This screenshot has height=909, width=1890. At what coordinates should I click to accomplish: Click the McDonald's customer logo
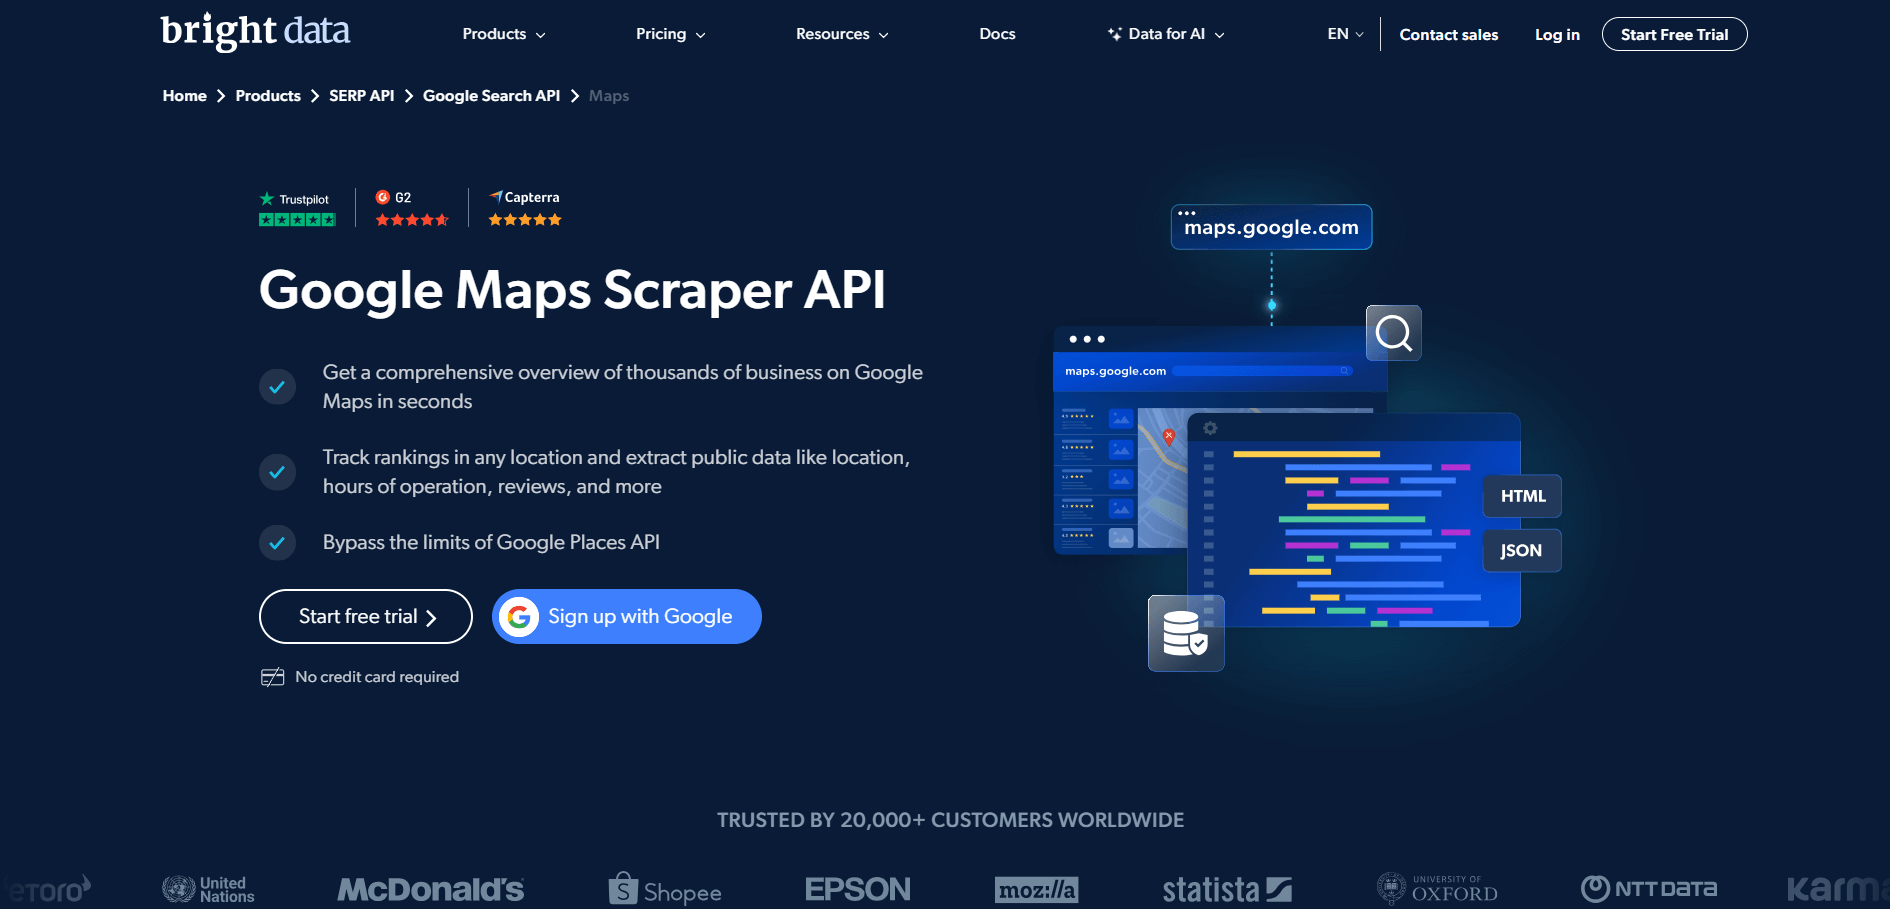[x=431, y=888]
